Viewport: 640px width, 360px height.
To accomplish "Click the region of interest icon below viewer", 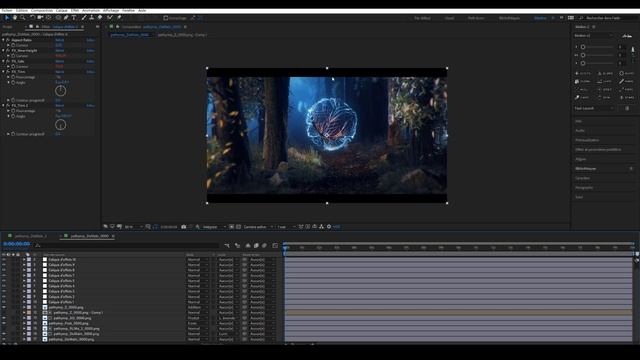I will (231, 227).
